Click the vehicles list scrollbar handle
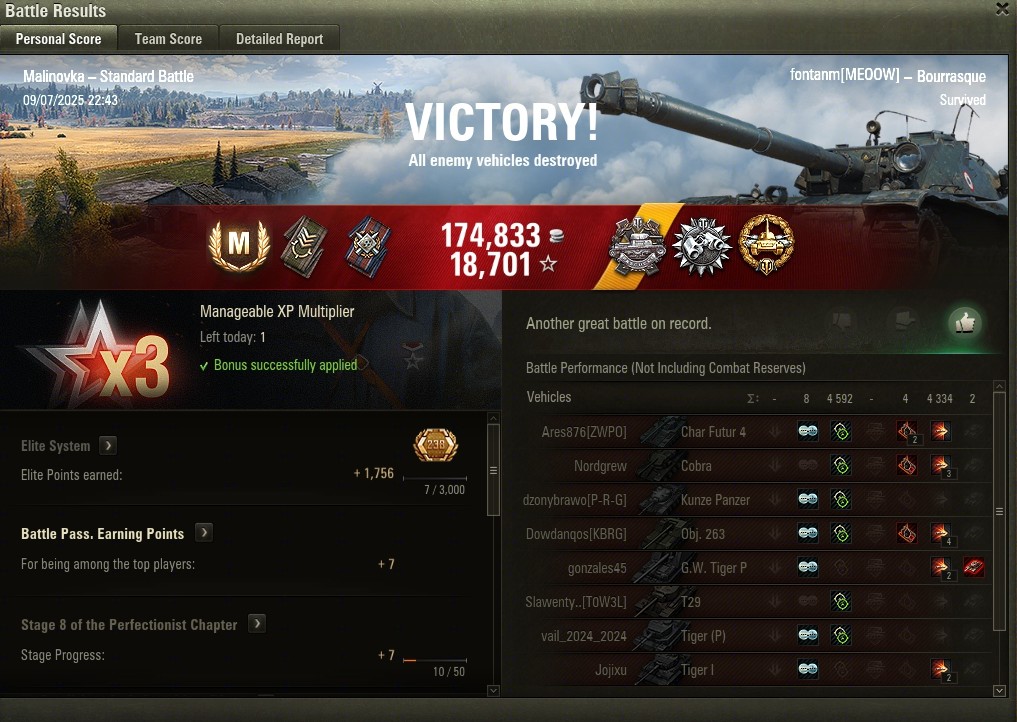Screen dimensions: 1017x722 (x=999, y=511)
